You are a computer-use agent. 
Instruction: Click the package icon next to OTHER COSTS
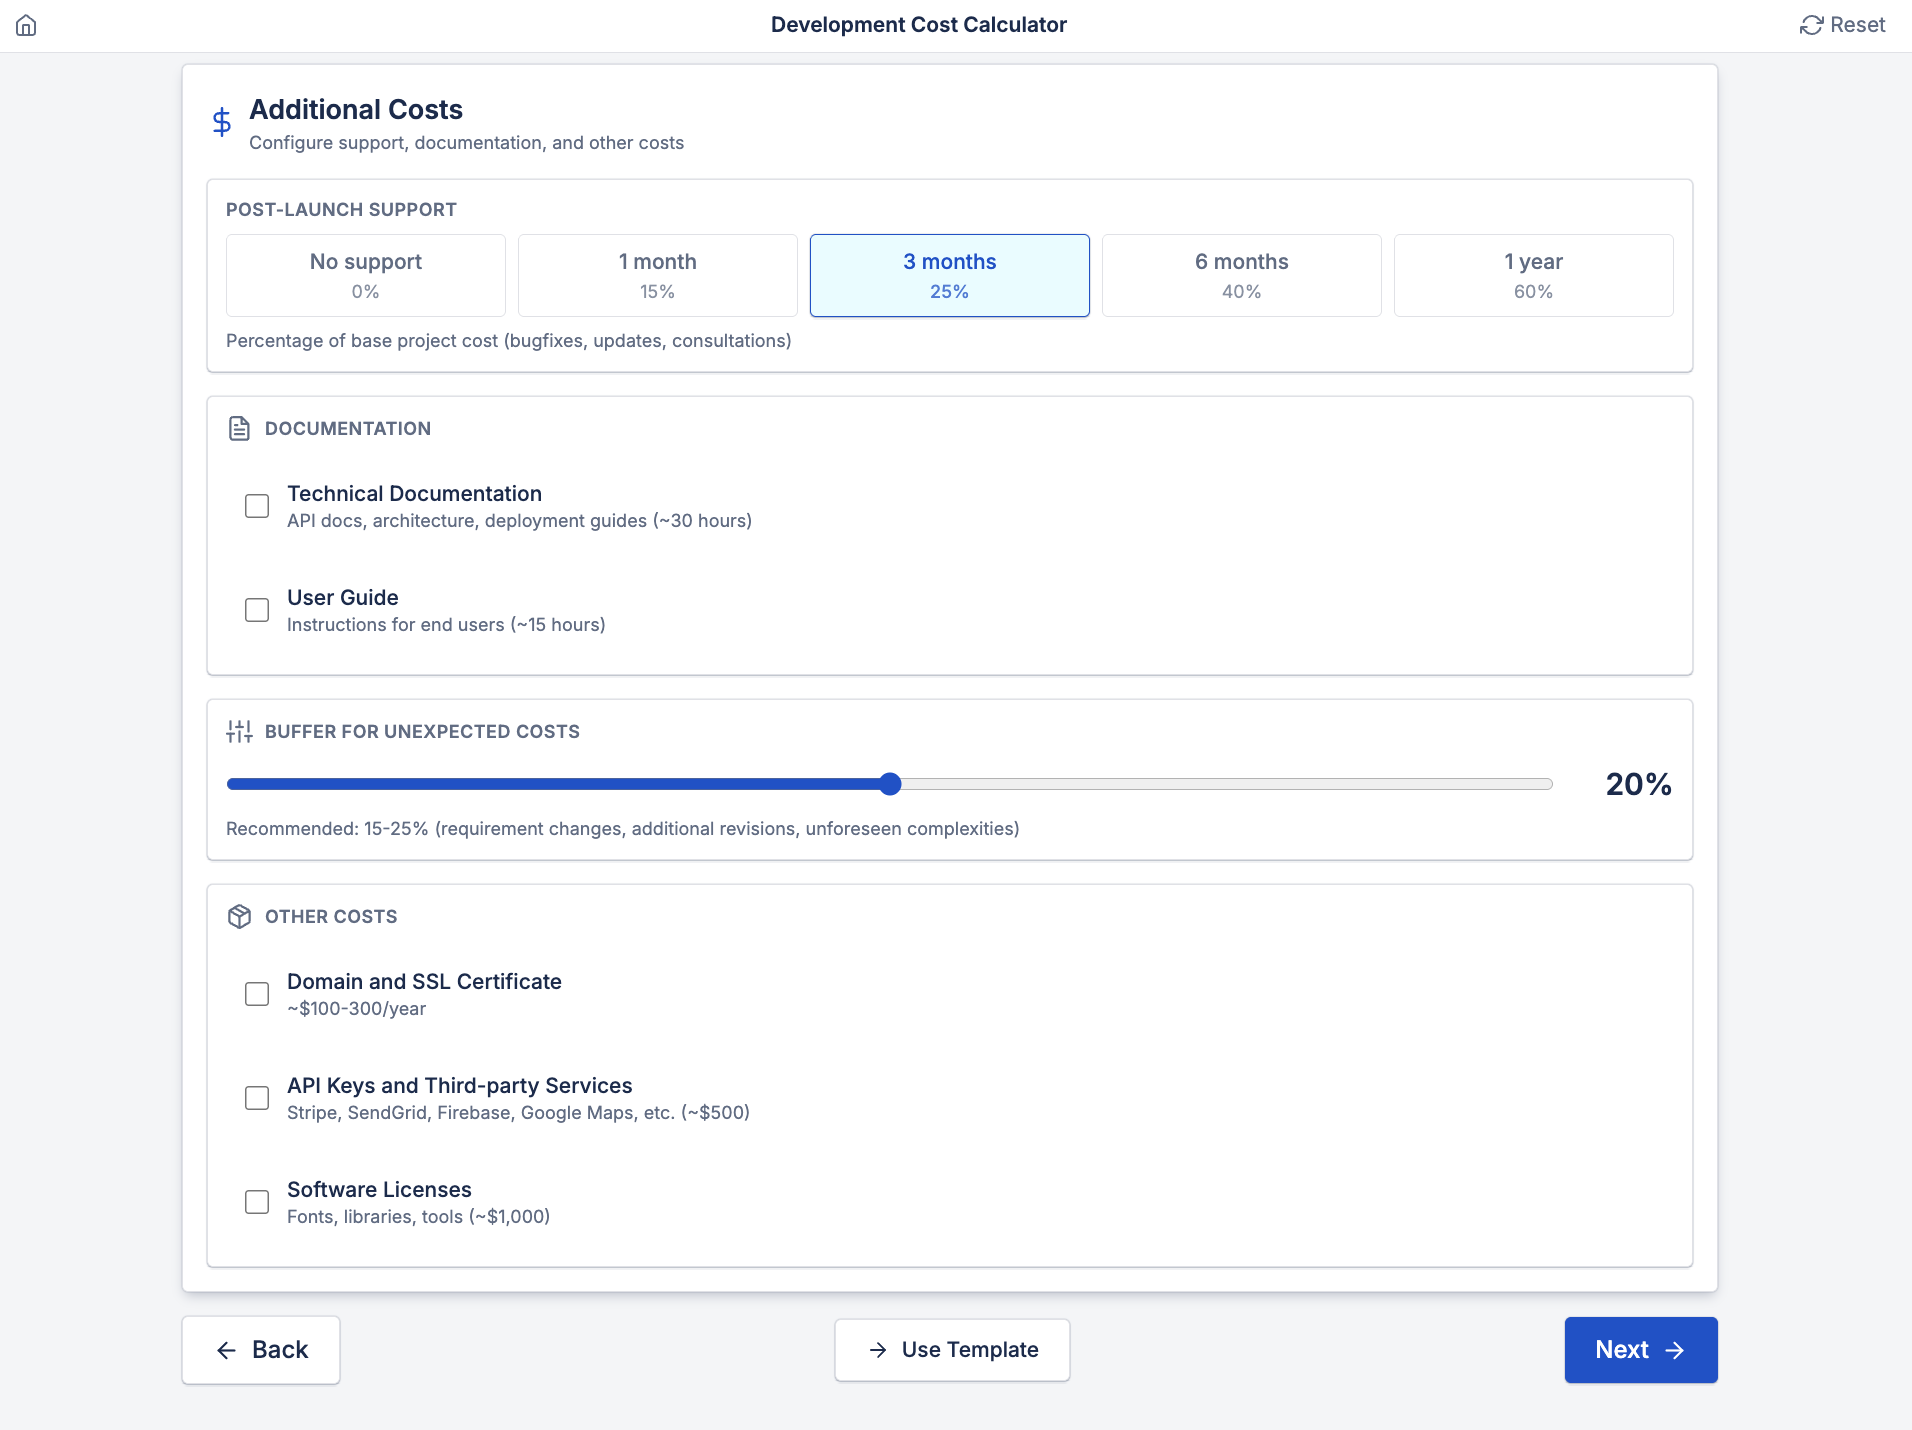(240, 916)
